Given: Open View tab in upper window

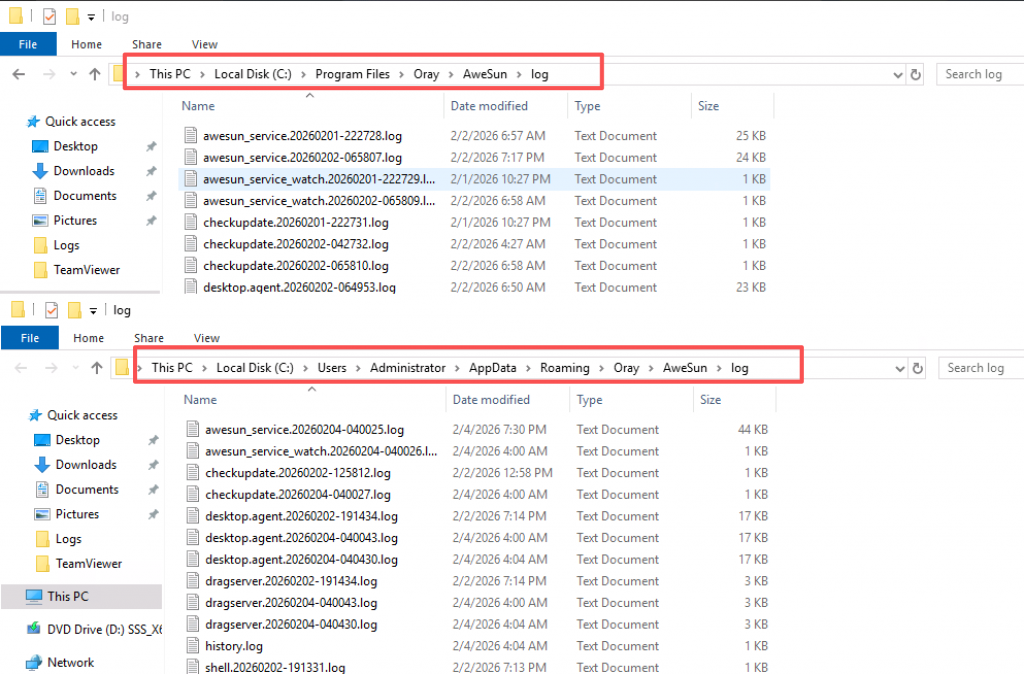Looking at the screenshot, I should click(x=205, y=44).
